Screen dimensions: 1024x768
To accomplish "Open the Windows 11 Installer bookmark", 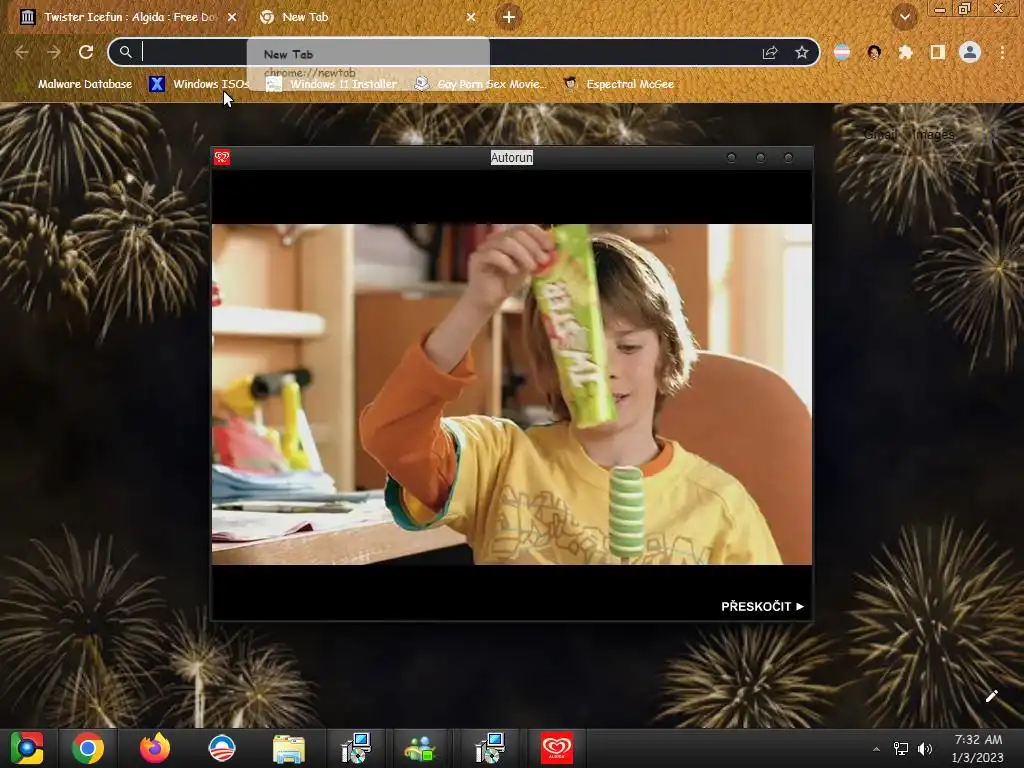I will [x=332, y=84].
